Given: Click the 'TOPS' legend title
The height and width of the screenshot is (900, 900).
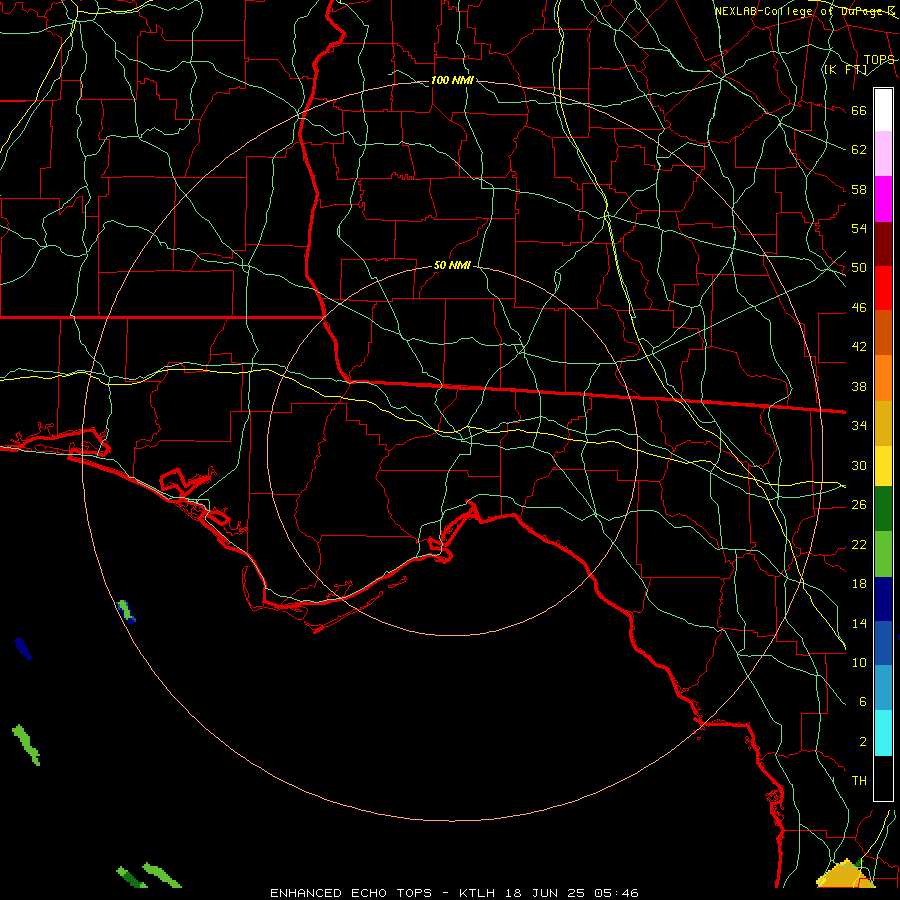Looking at the screenshot, I should pyautogui.click(x=879, y=60).
